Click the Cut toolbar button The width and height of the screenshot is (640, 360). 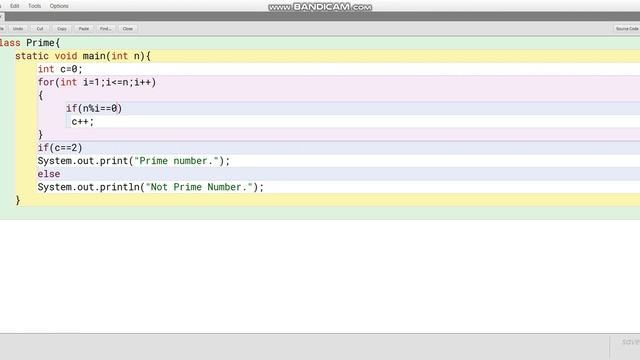click(x=40, y=29)
